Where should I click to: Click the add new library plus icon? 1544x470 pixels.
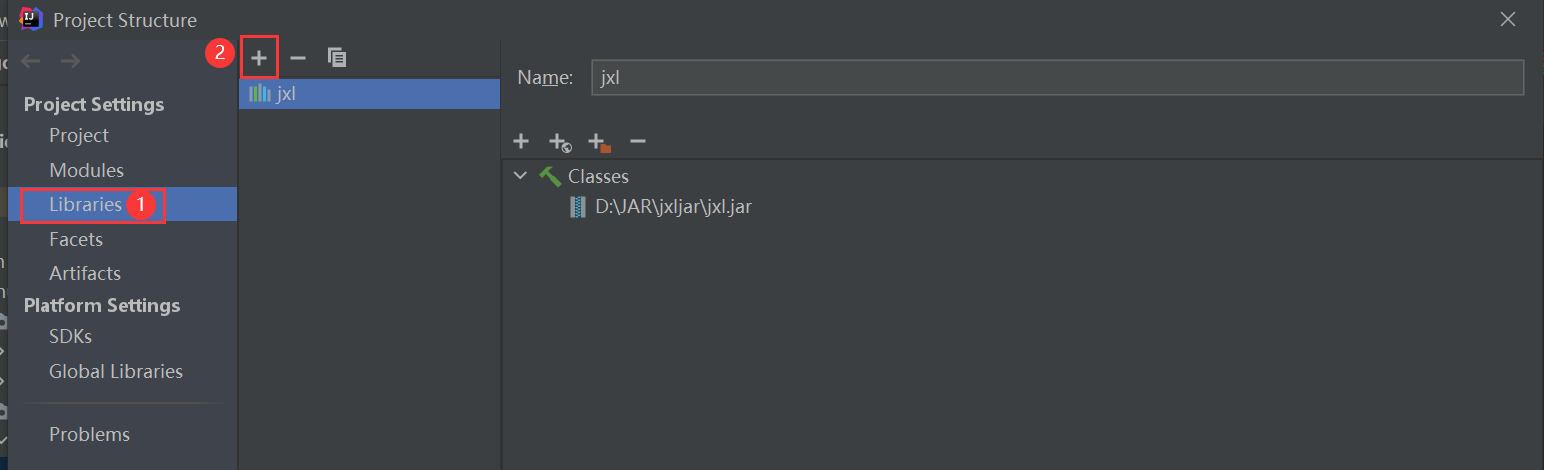click(259, 58)
